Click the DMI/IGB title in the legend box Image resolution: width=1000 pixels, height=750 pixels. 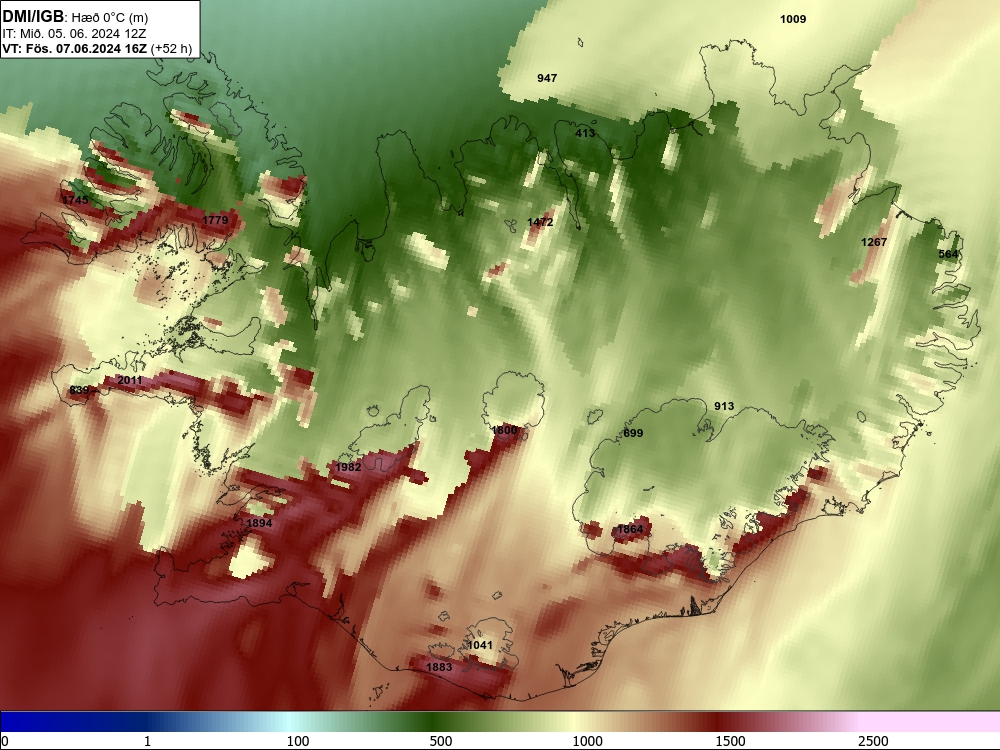pyautogui.click(x=33, y=17)
